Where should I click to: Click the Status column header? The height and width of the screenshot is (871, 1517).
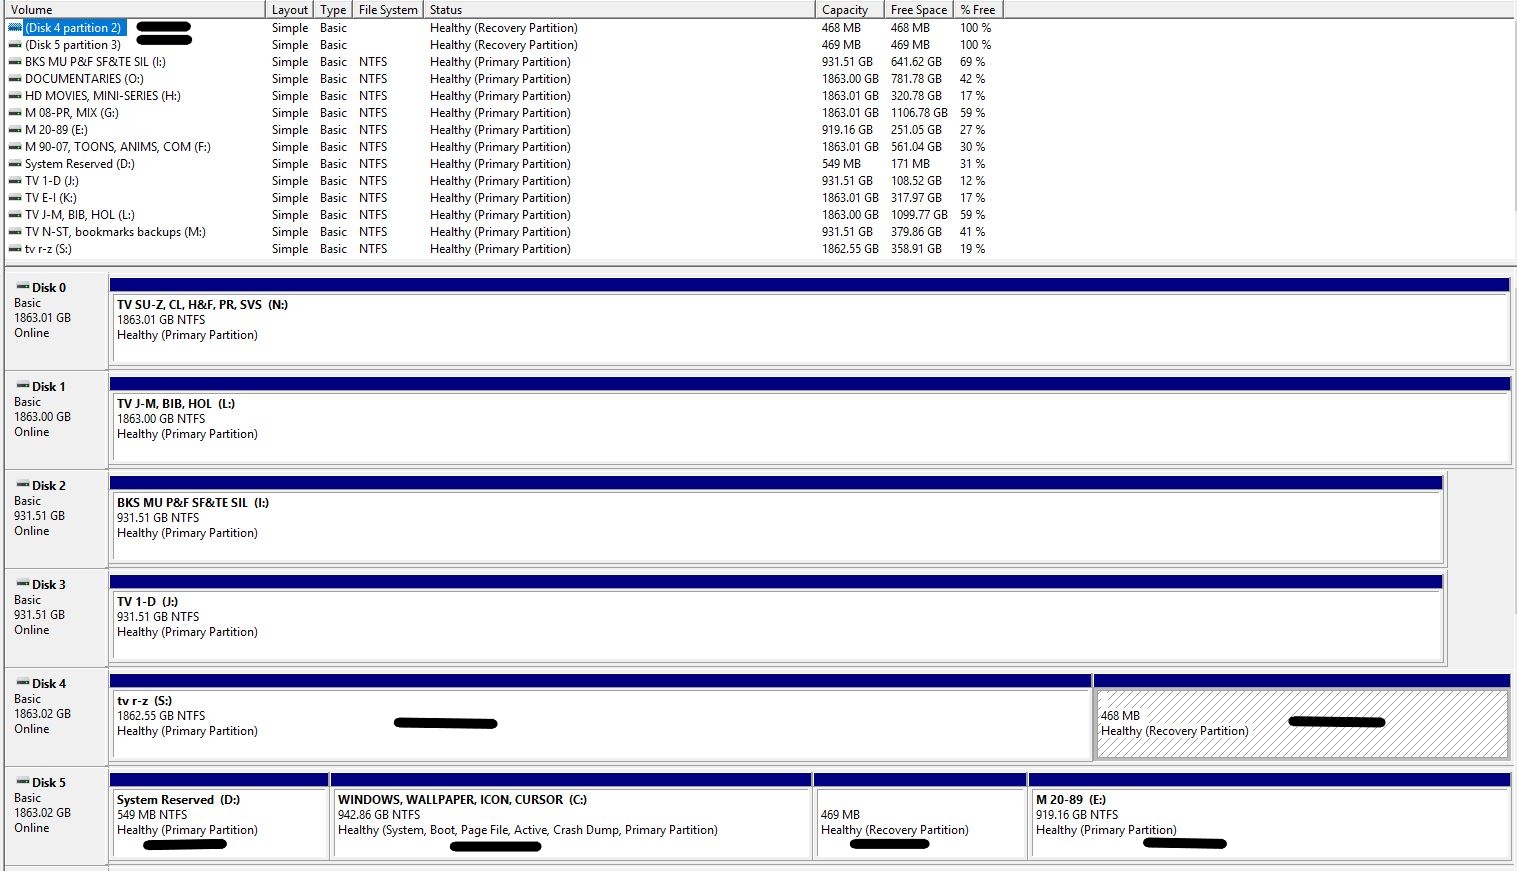[619, 10]
